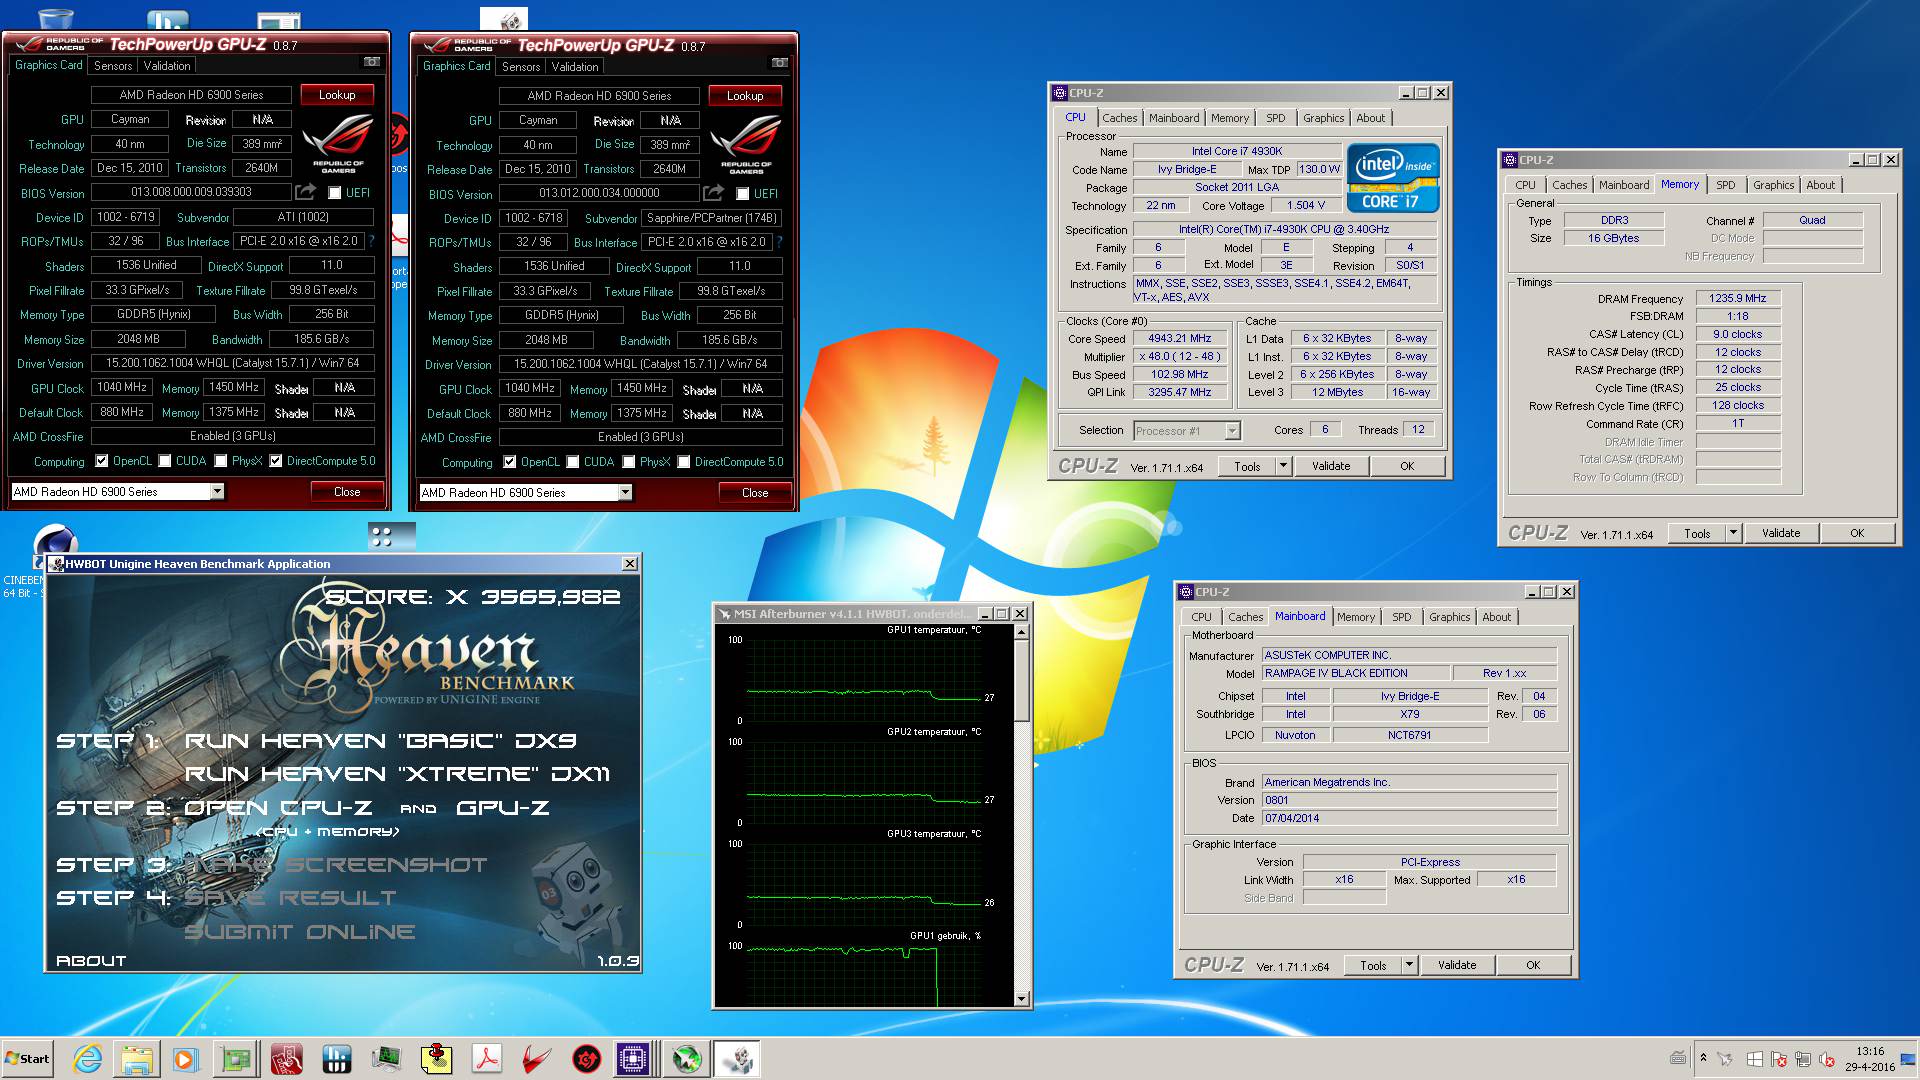Click Lookup button in left GPU-Z window
The height and width of the screenshot is (1080, 1920).
[x=337, y=94]
